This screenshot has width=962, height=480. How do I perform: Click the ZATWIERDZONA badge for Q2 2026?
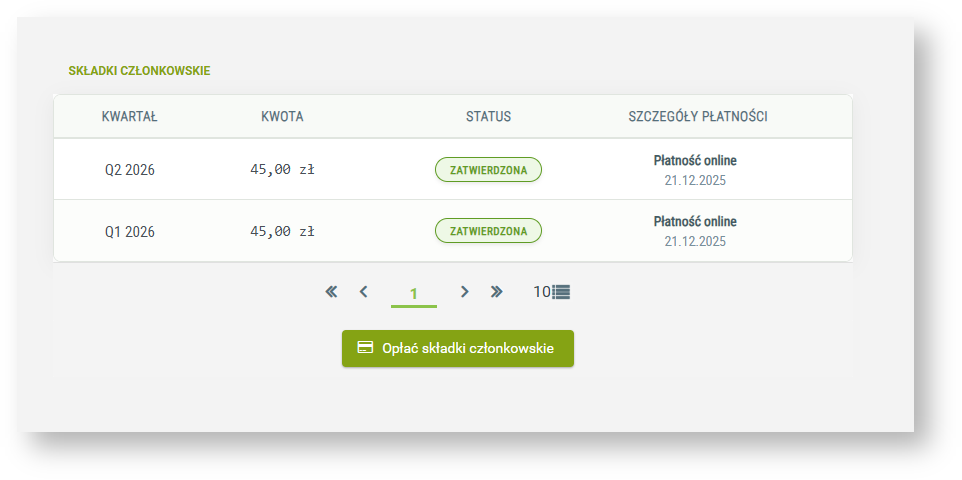pyautogui.click(x=488, y=170)
